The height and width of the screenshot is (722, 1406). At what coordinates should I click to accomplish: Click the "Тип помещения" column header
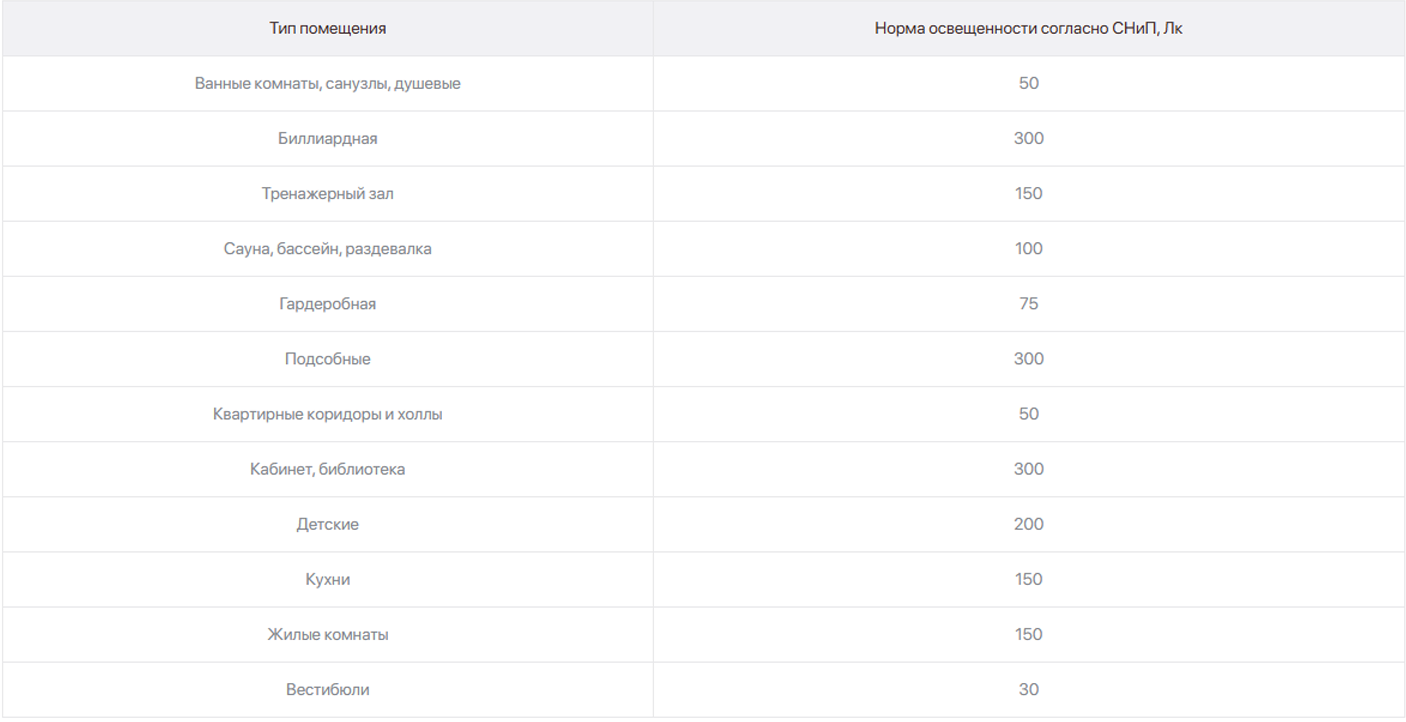tap(327, 28)
